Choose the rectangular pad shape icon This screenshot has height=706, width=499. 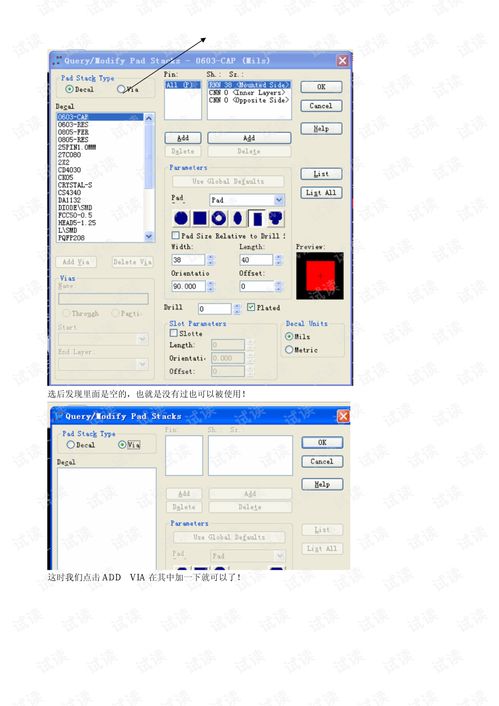[x=257, y=218]
